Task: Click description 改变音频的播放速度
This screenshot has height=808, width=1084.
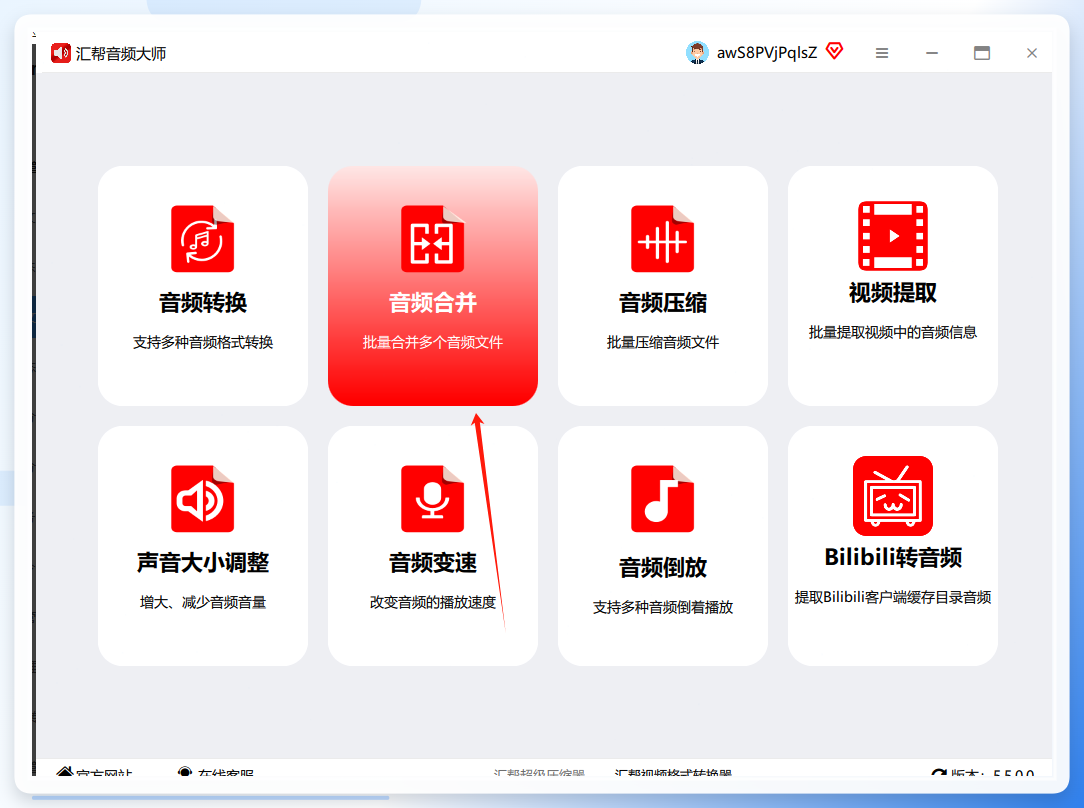Action: click(x=433, y=602)
